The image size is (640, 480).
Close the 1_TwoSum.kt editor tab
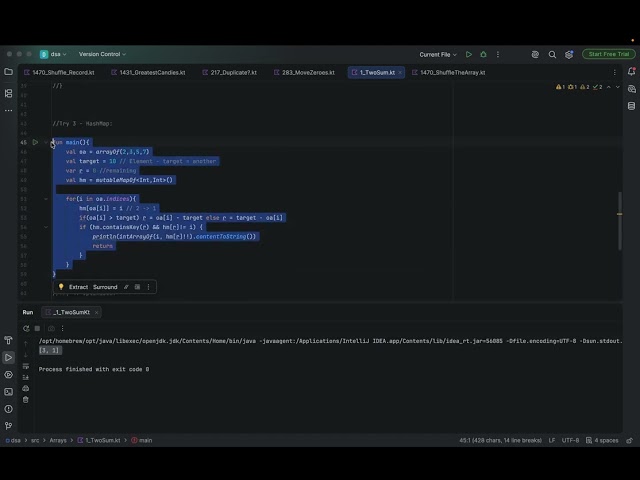coord(400,73)
